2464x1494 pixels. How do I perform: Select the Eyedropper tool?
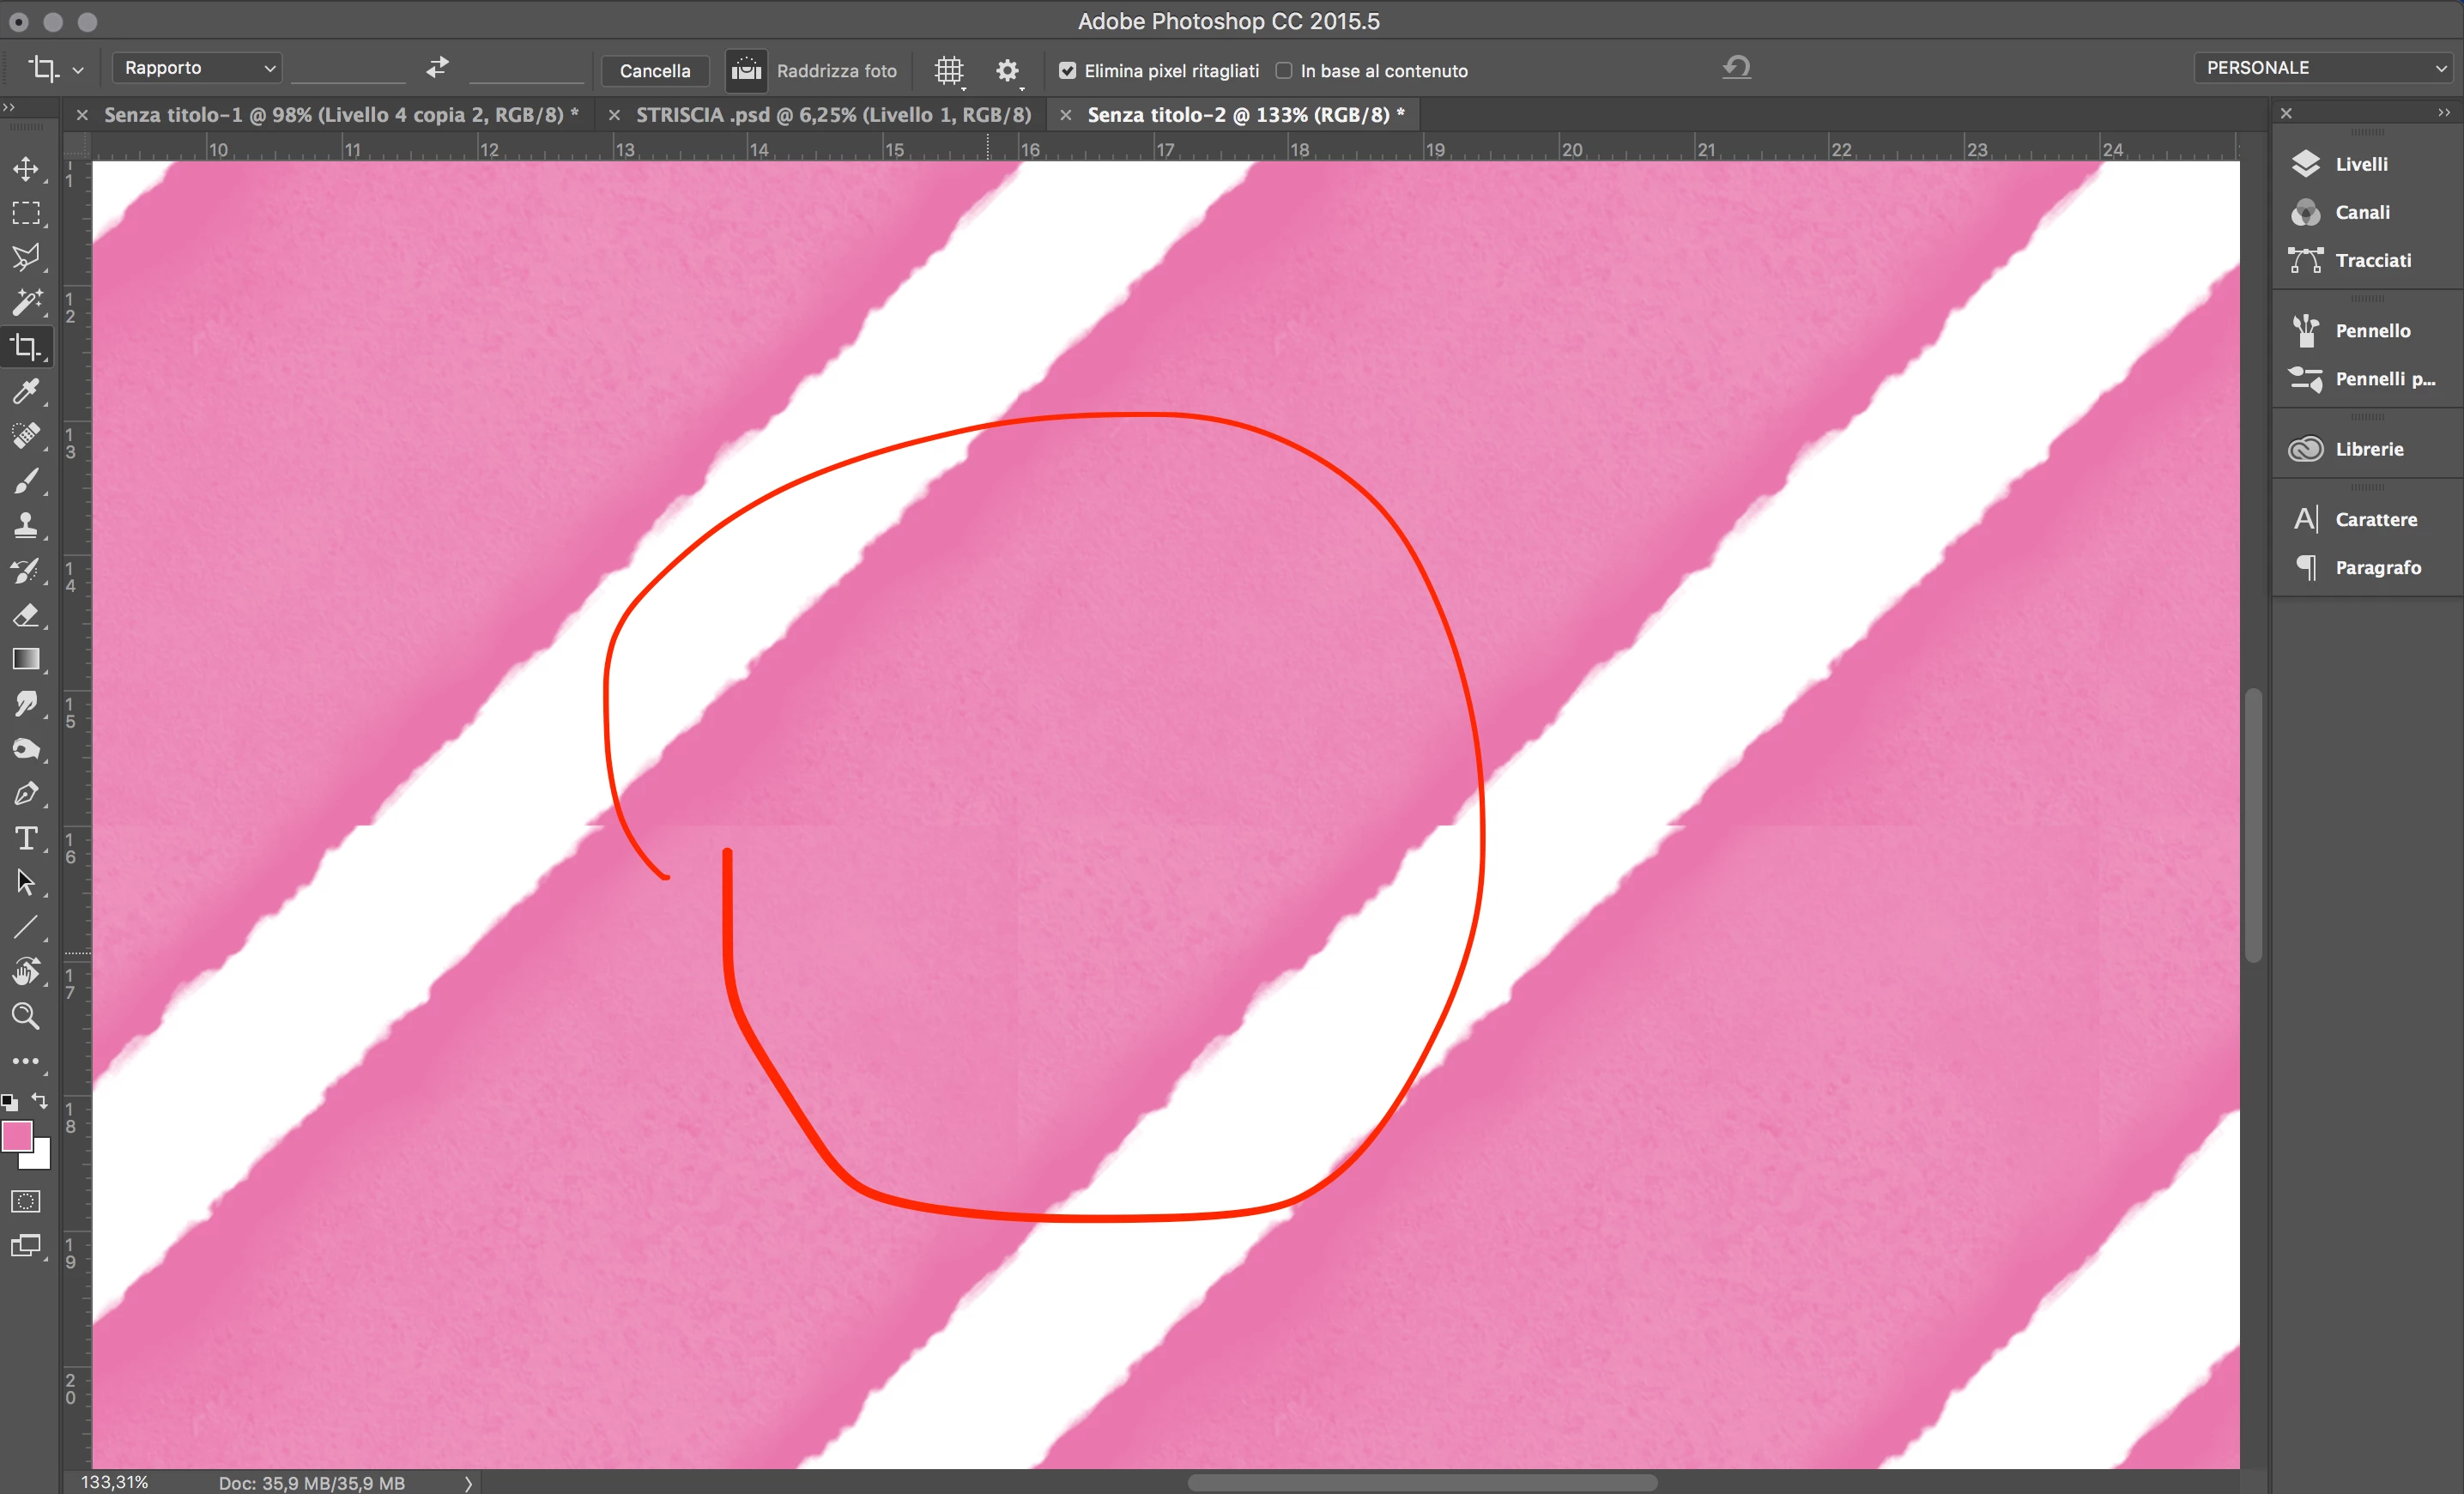(x=26, y=391)
